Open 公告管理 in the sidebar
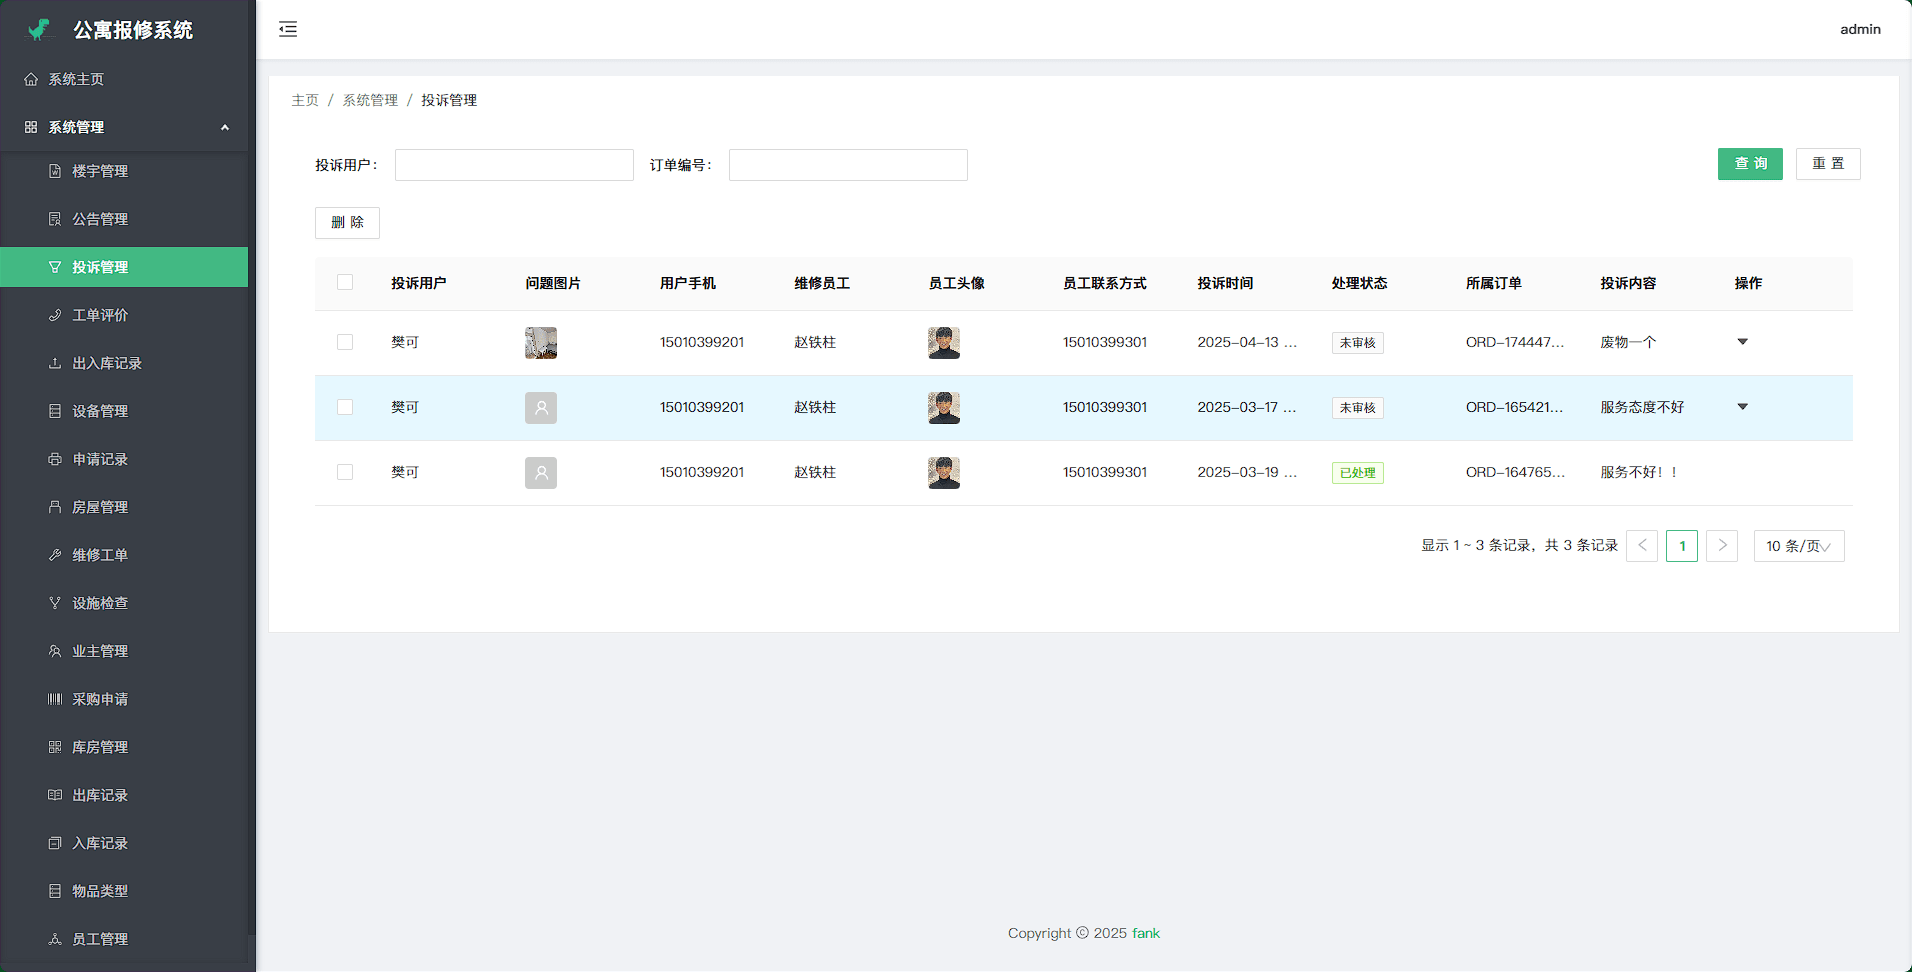 click(100, 219)
